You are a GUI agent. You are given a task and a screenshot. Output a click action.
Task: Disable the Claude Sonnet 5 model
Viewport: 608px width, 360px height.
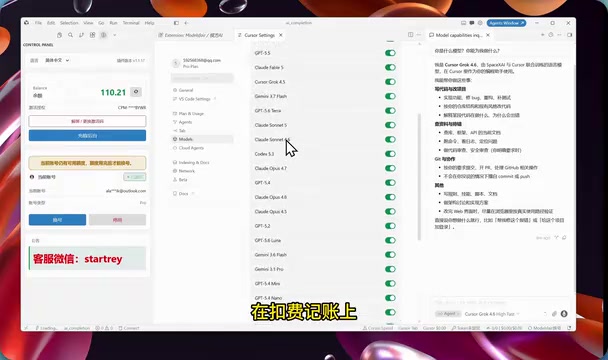click(x=390, y=125)
